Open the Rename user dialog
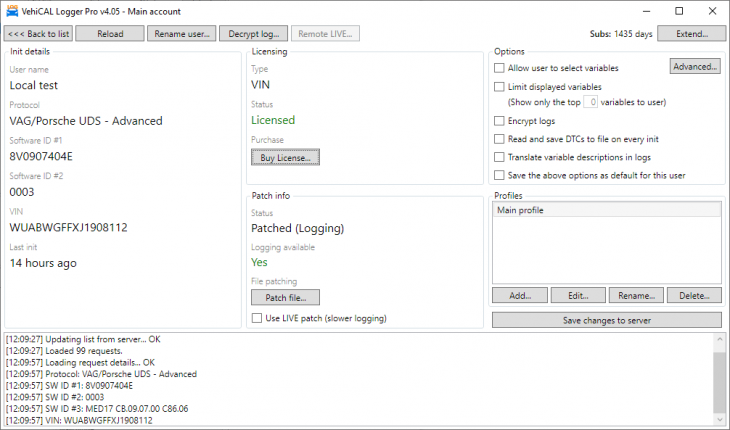 tap(181, 34)
